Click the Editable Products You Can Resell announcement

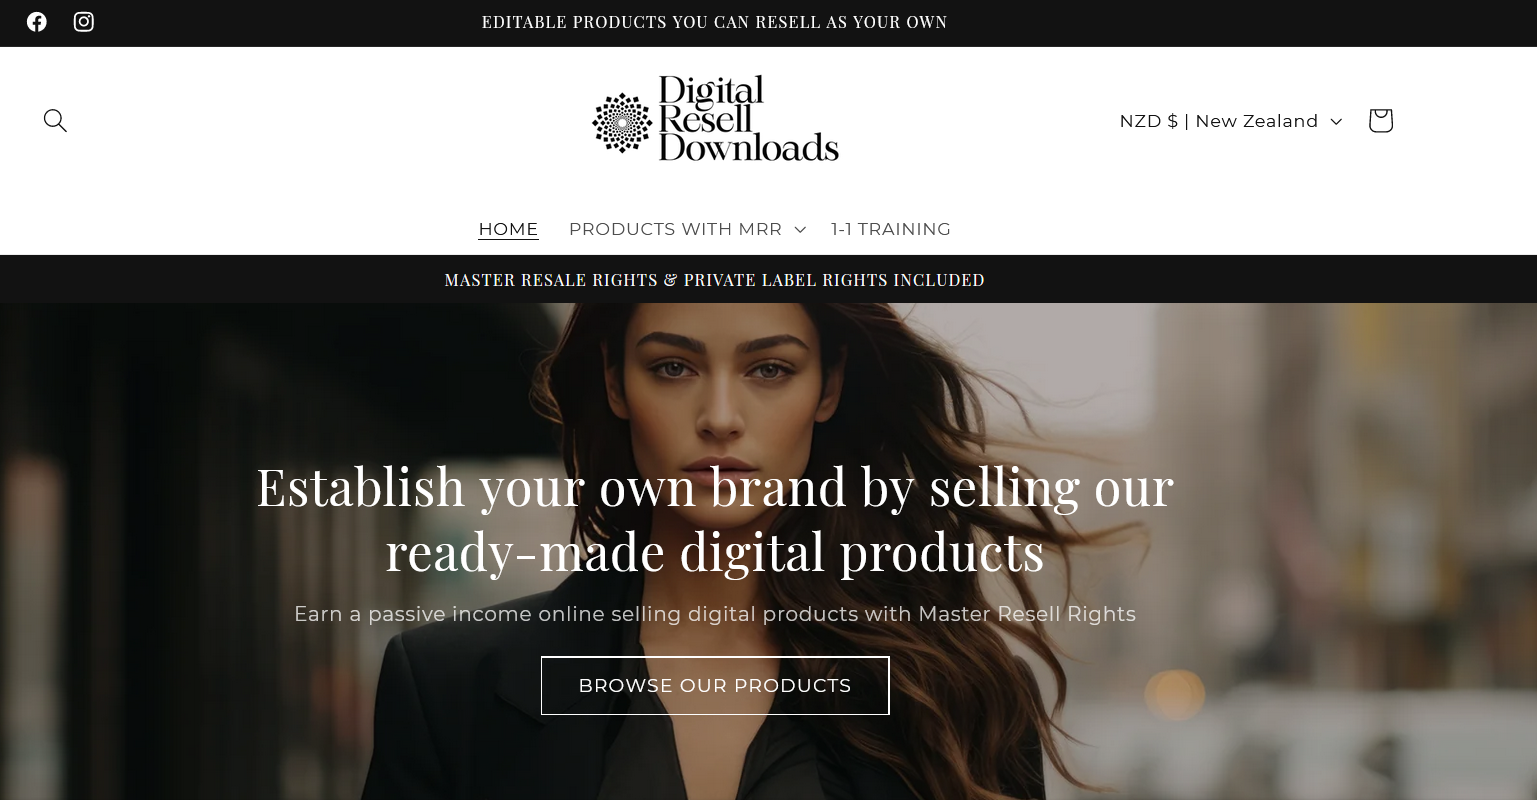click(714, 22)
